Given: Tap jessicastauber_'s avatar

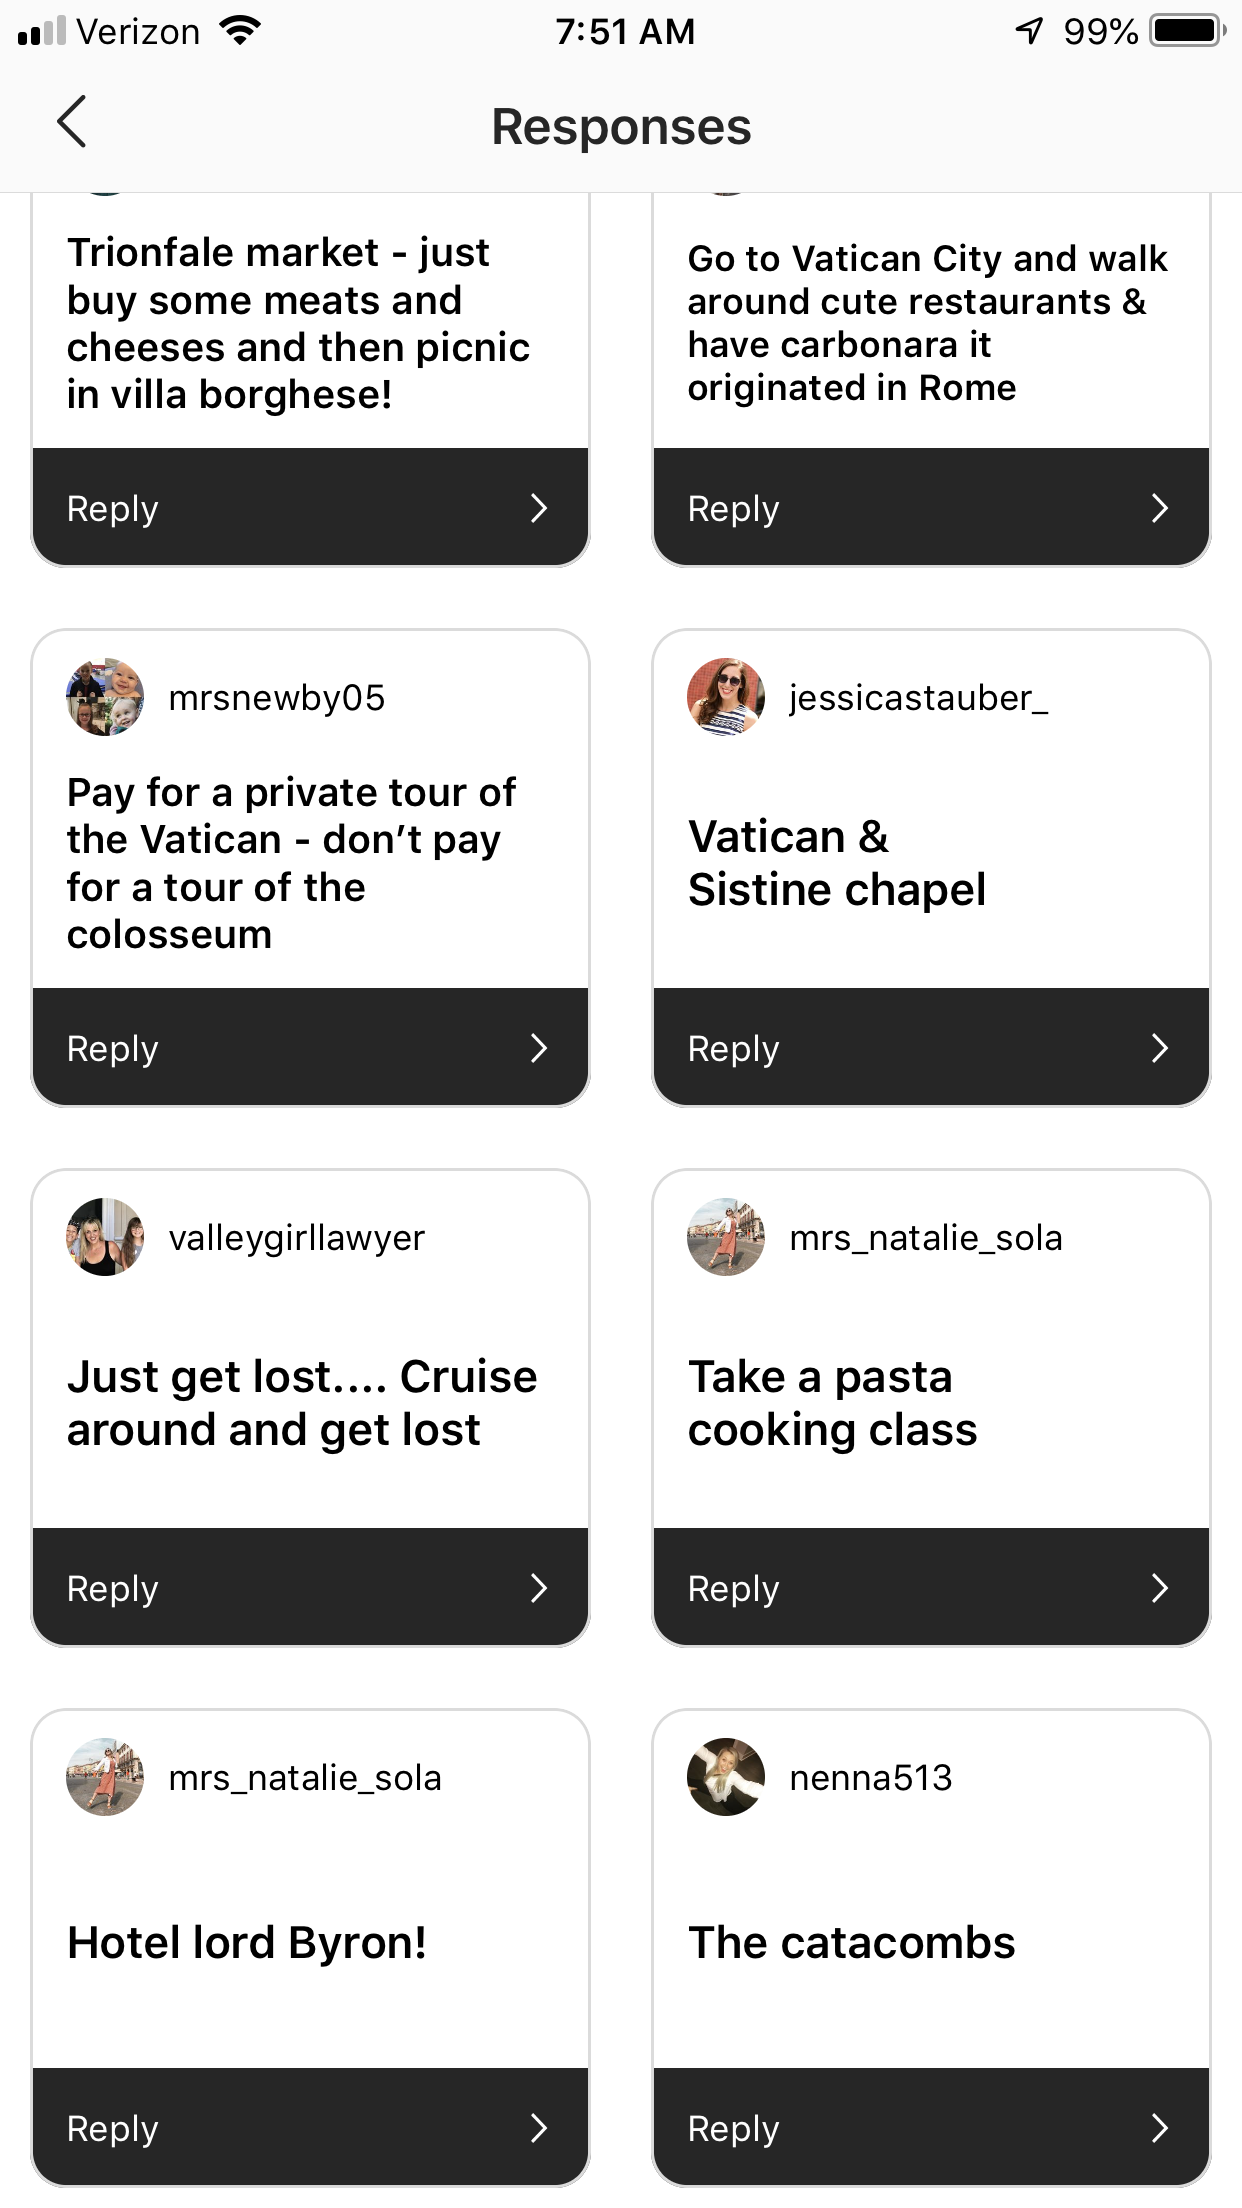Looking at the screenshot, I should click(x=726, y=697).
